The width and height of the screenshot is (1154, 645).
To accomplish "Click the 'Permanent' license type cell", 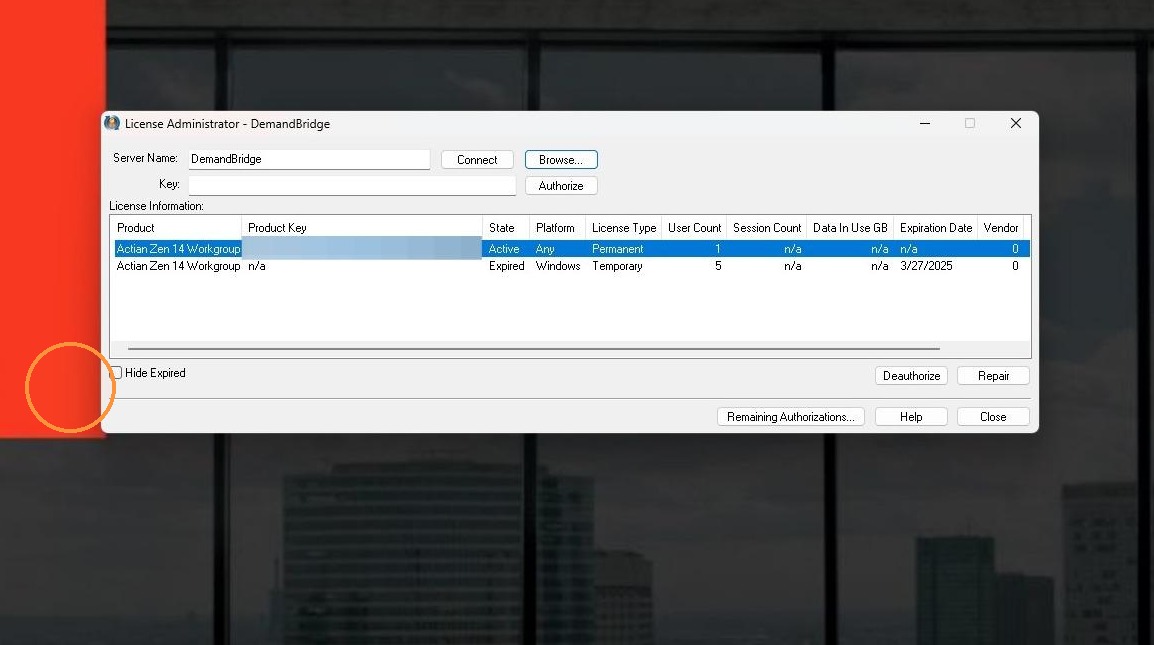I will click(x=617, y=249).
